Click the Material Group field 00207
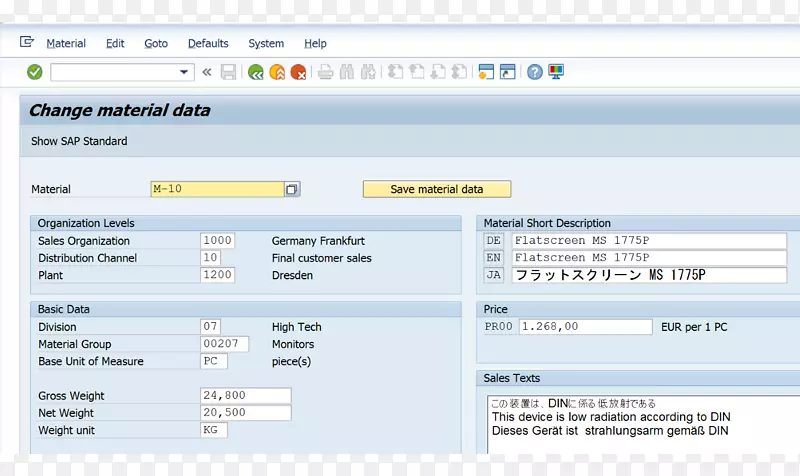Image resolution: width=800 pixels, height=476 pixels. point(224,344)
